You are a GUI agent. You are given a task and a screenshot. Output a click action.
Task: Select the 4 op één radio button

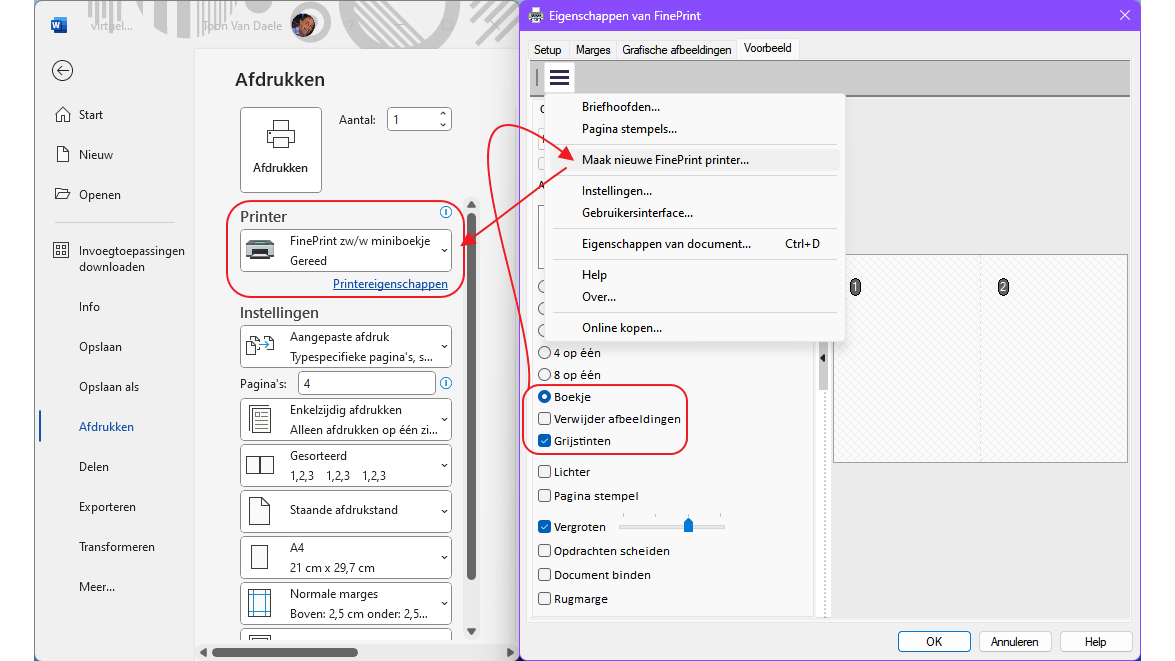click(x=545, y=352)
